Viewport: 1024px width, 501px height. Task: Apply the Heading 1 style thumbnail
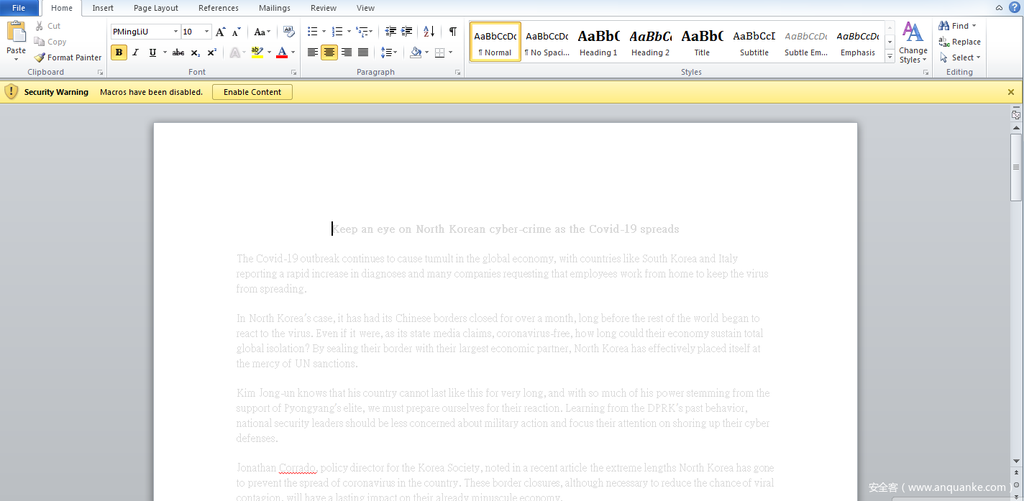click(598, 42)
